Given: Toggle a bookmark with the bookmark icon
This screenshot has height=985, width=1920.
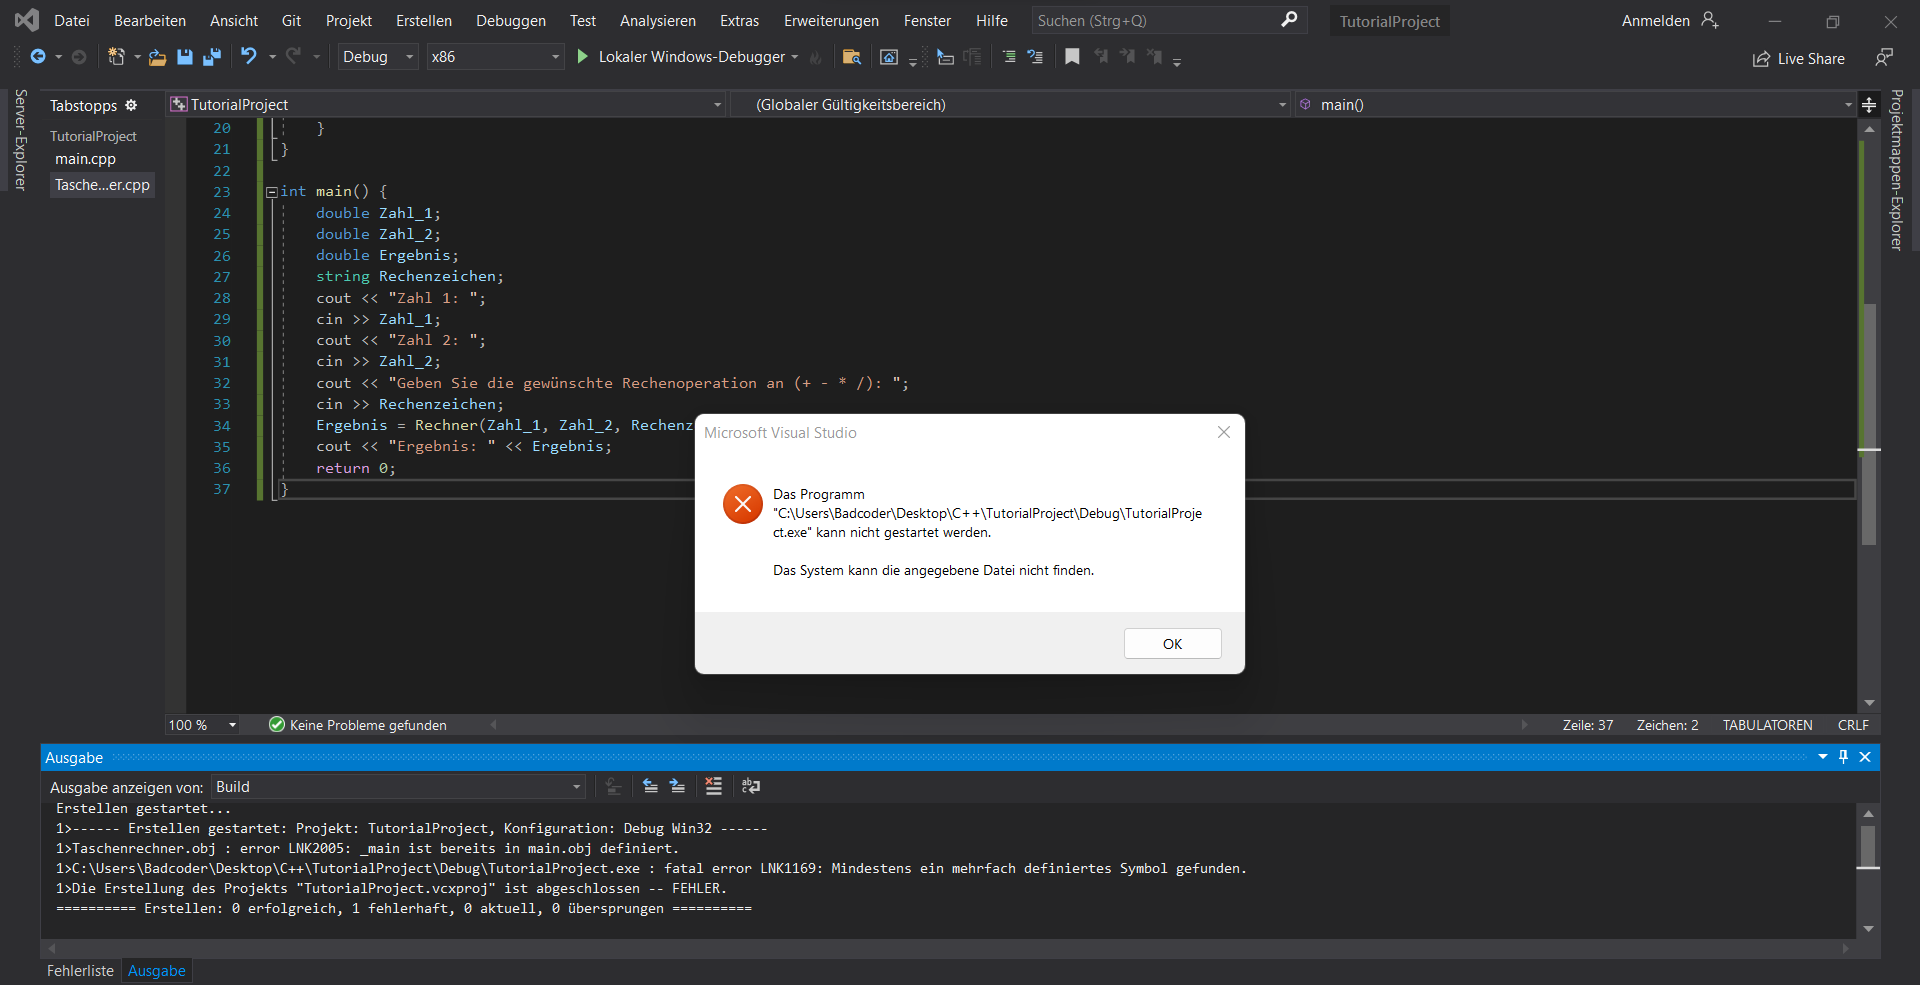Looking at the screenshot, I should click(x=1072, y=57).
